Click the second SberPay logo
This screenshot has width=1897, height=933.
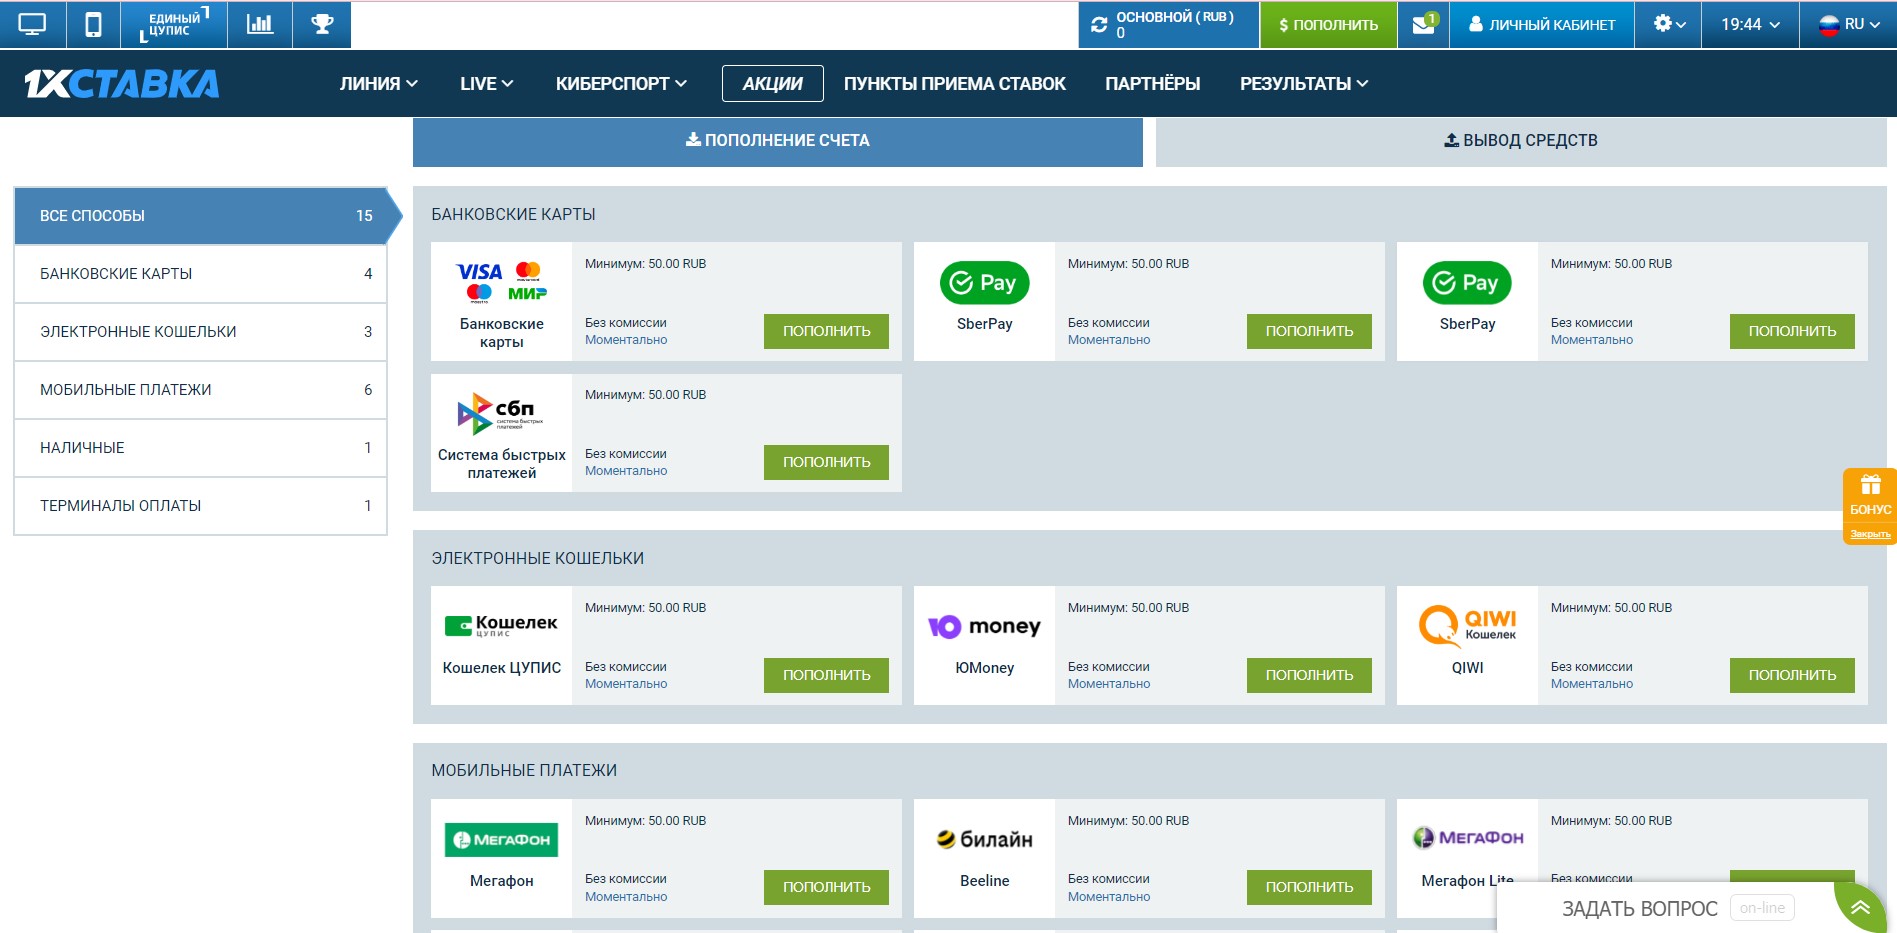(1467, 283)
